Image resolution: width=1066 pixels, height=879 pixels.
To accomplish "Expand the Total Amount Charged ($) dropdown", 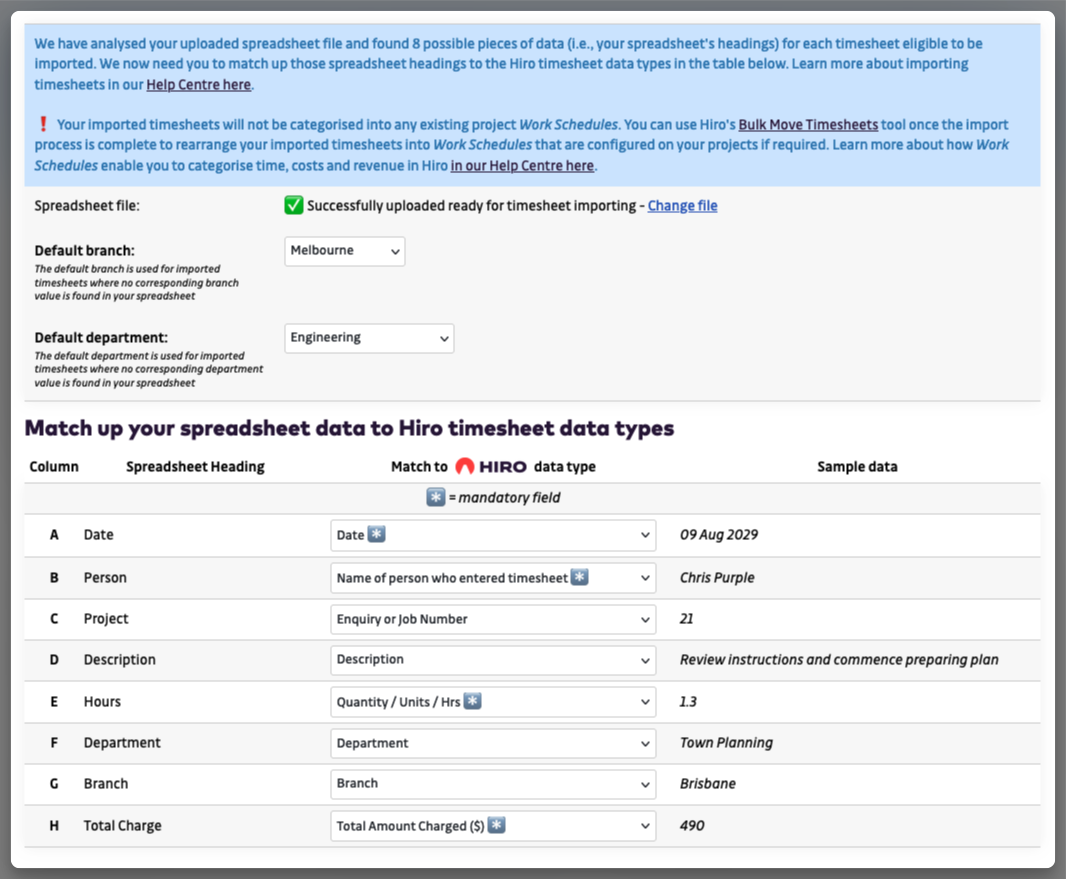I will (x=493, y=826).
